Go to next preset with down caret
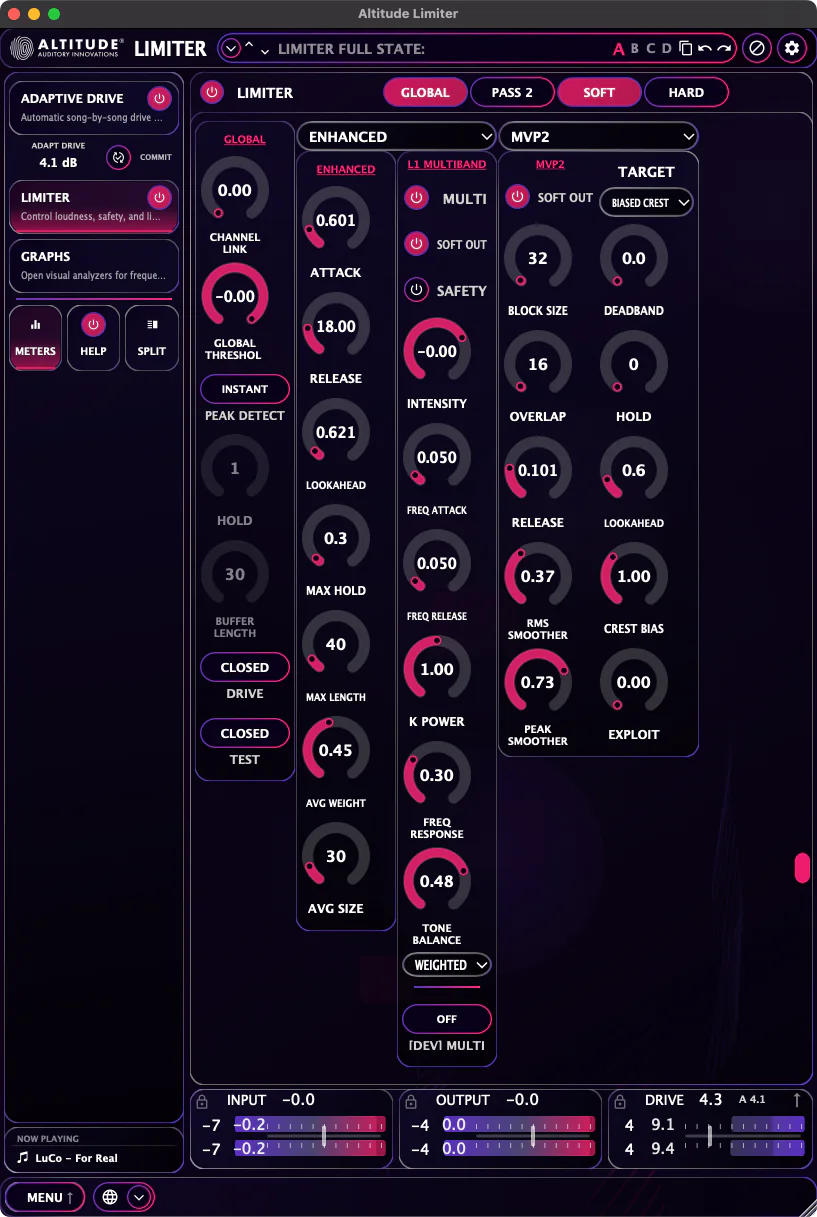The height and width of the screenshot is (1217, 817). [x=264, y=51]
